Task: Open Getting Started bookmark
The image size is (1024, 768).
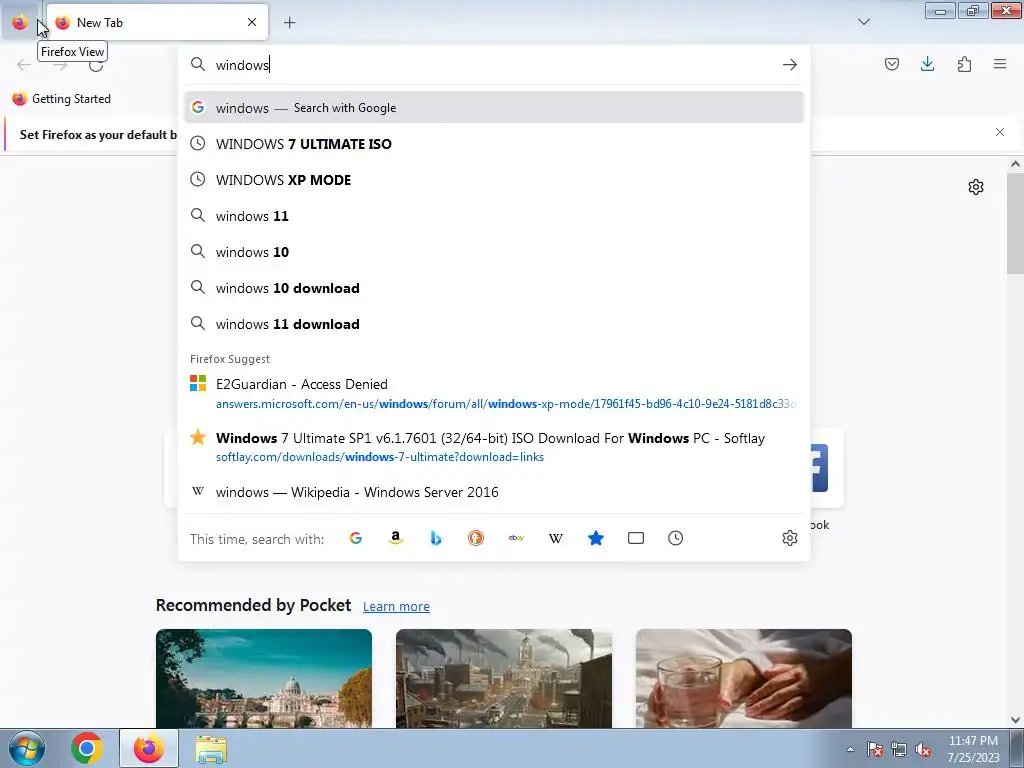Action: 62,99
